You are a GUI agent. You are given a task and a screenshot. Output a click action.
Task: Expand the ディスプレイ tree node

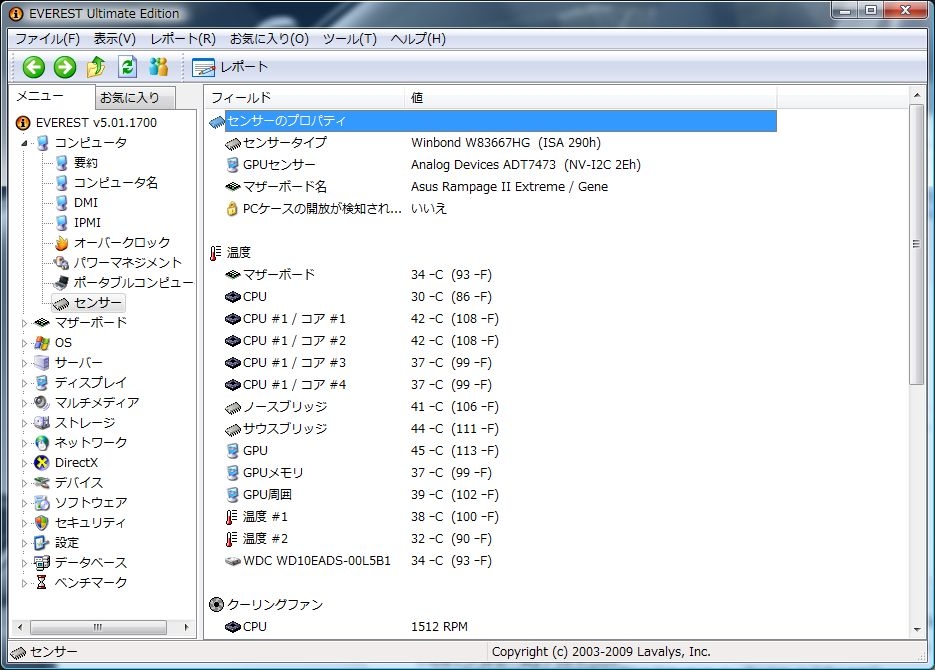[24, 383]
